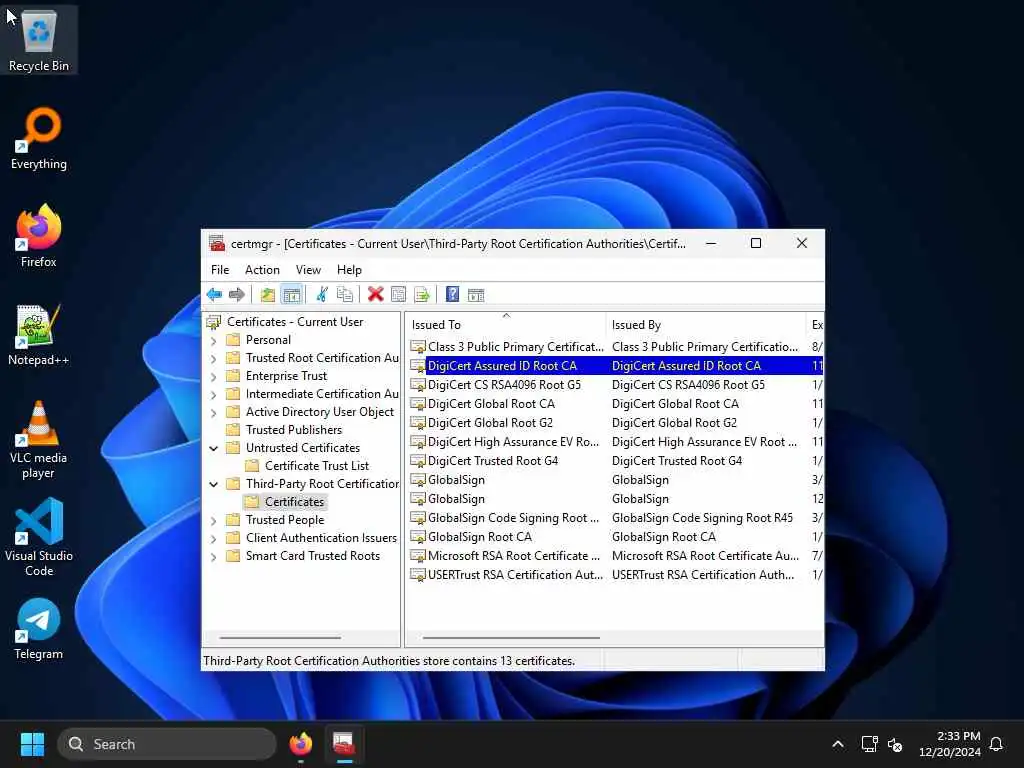Click the Up one level folder icon
The width and height of the screenshot is (1024, 768).
tap(268, 295)
